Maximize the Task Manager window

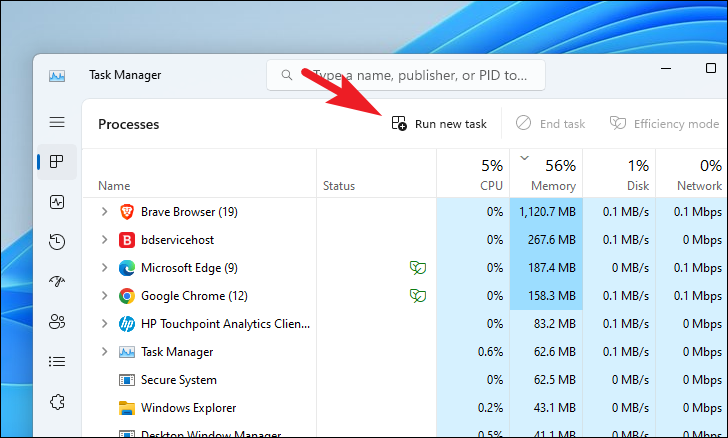(711, 68)
